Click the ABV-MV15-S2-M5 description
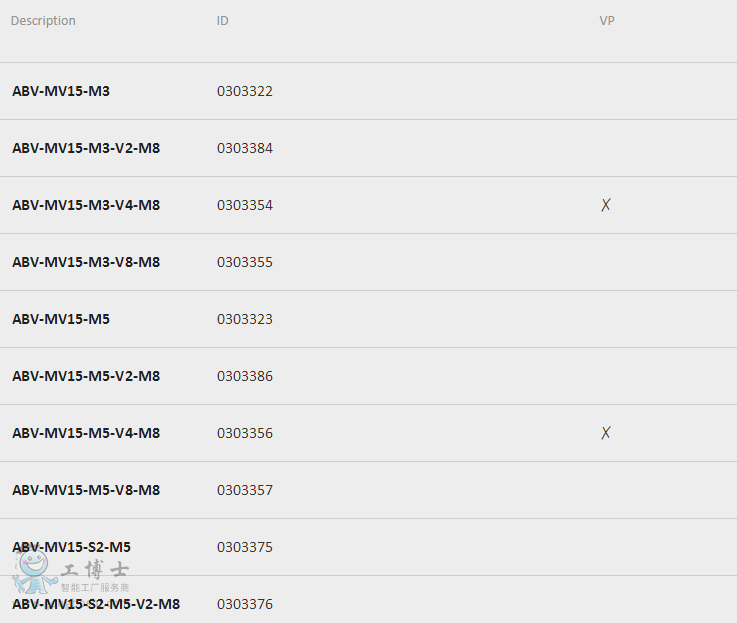737x623 pixels. [71, 547]
